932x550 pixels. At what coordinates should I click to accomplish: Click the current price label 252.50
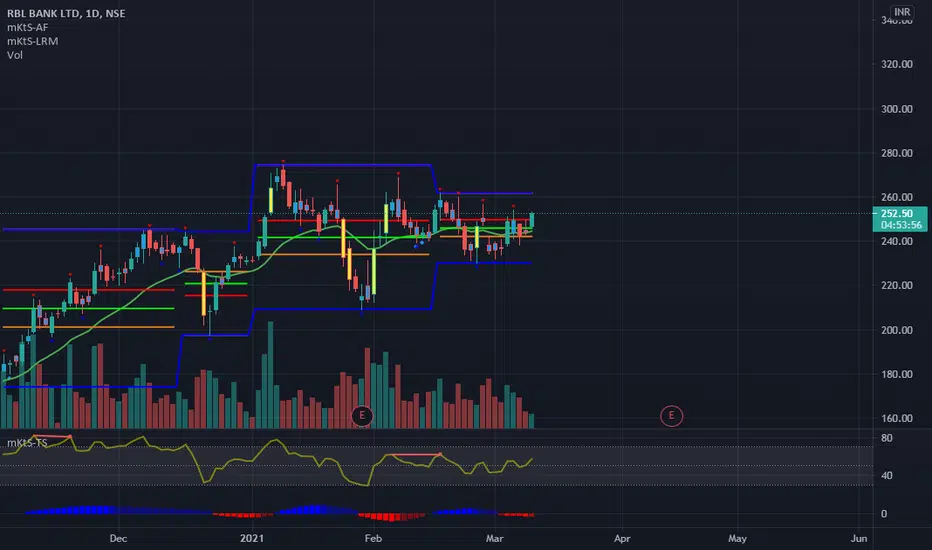click(x=897, y=213)
